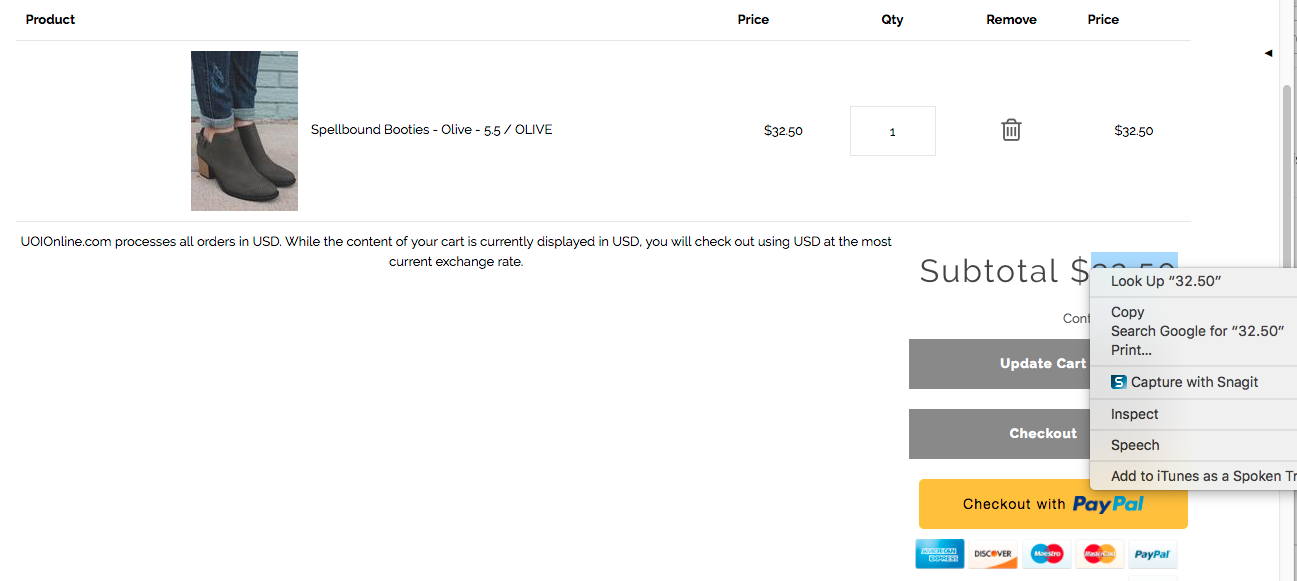Viewport: 1297px width, 581px height.
Task: Click the Maestro payment icon
Action: pos(1046,554)
